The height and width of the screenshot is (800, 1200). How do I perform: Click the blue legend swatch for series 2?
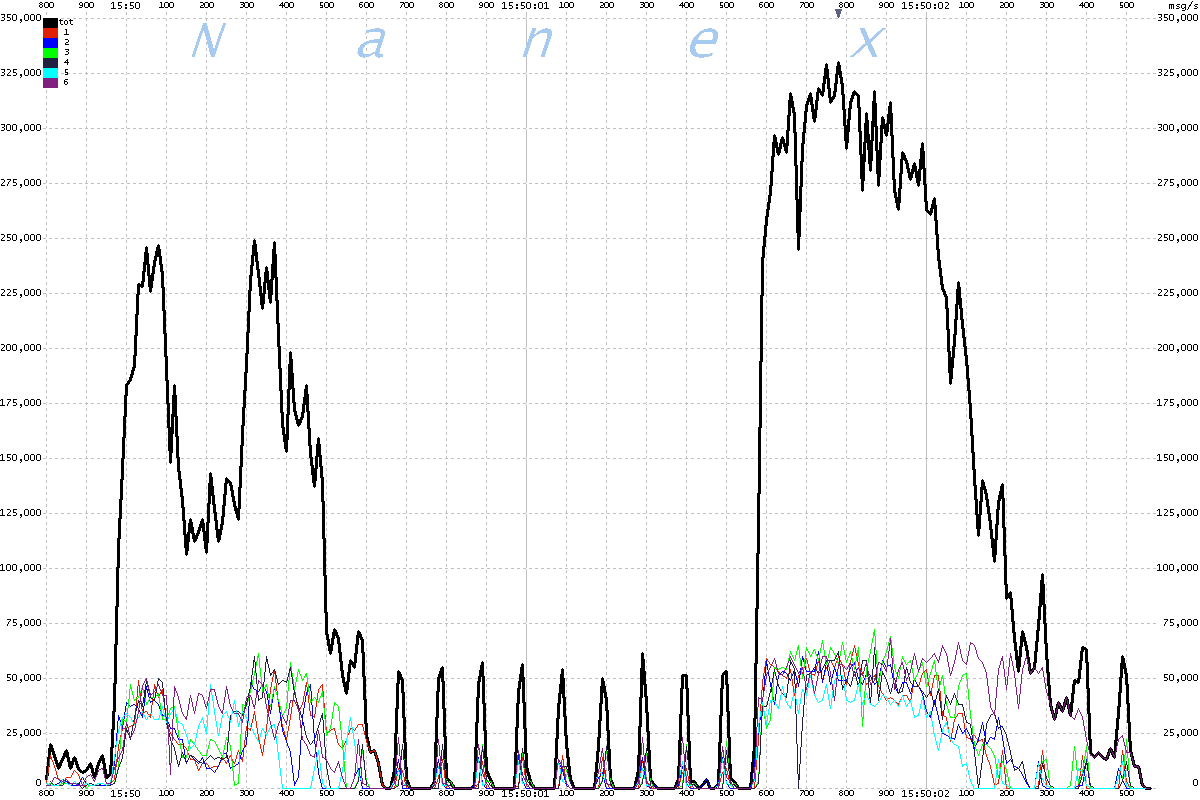[x=51, y=42]
